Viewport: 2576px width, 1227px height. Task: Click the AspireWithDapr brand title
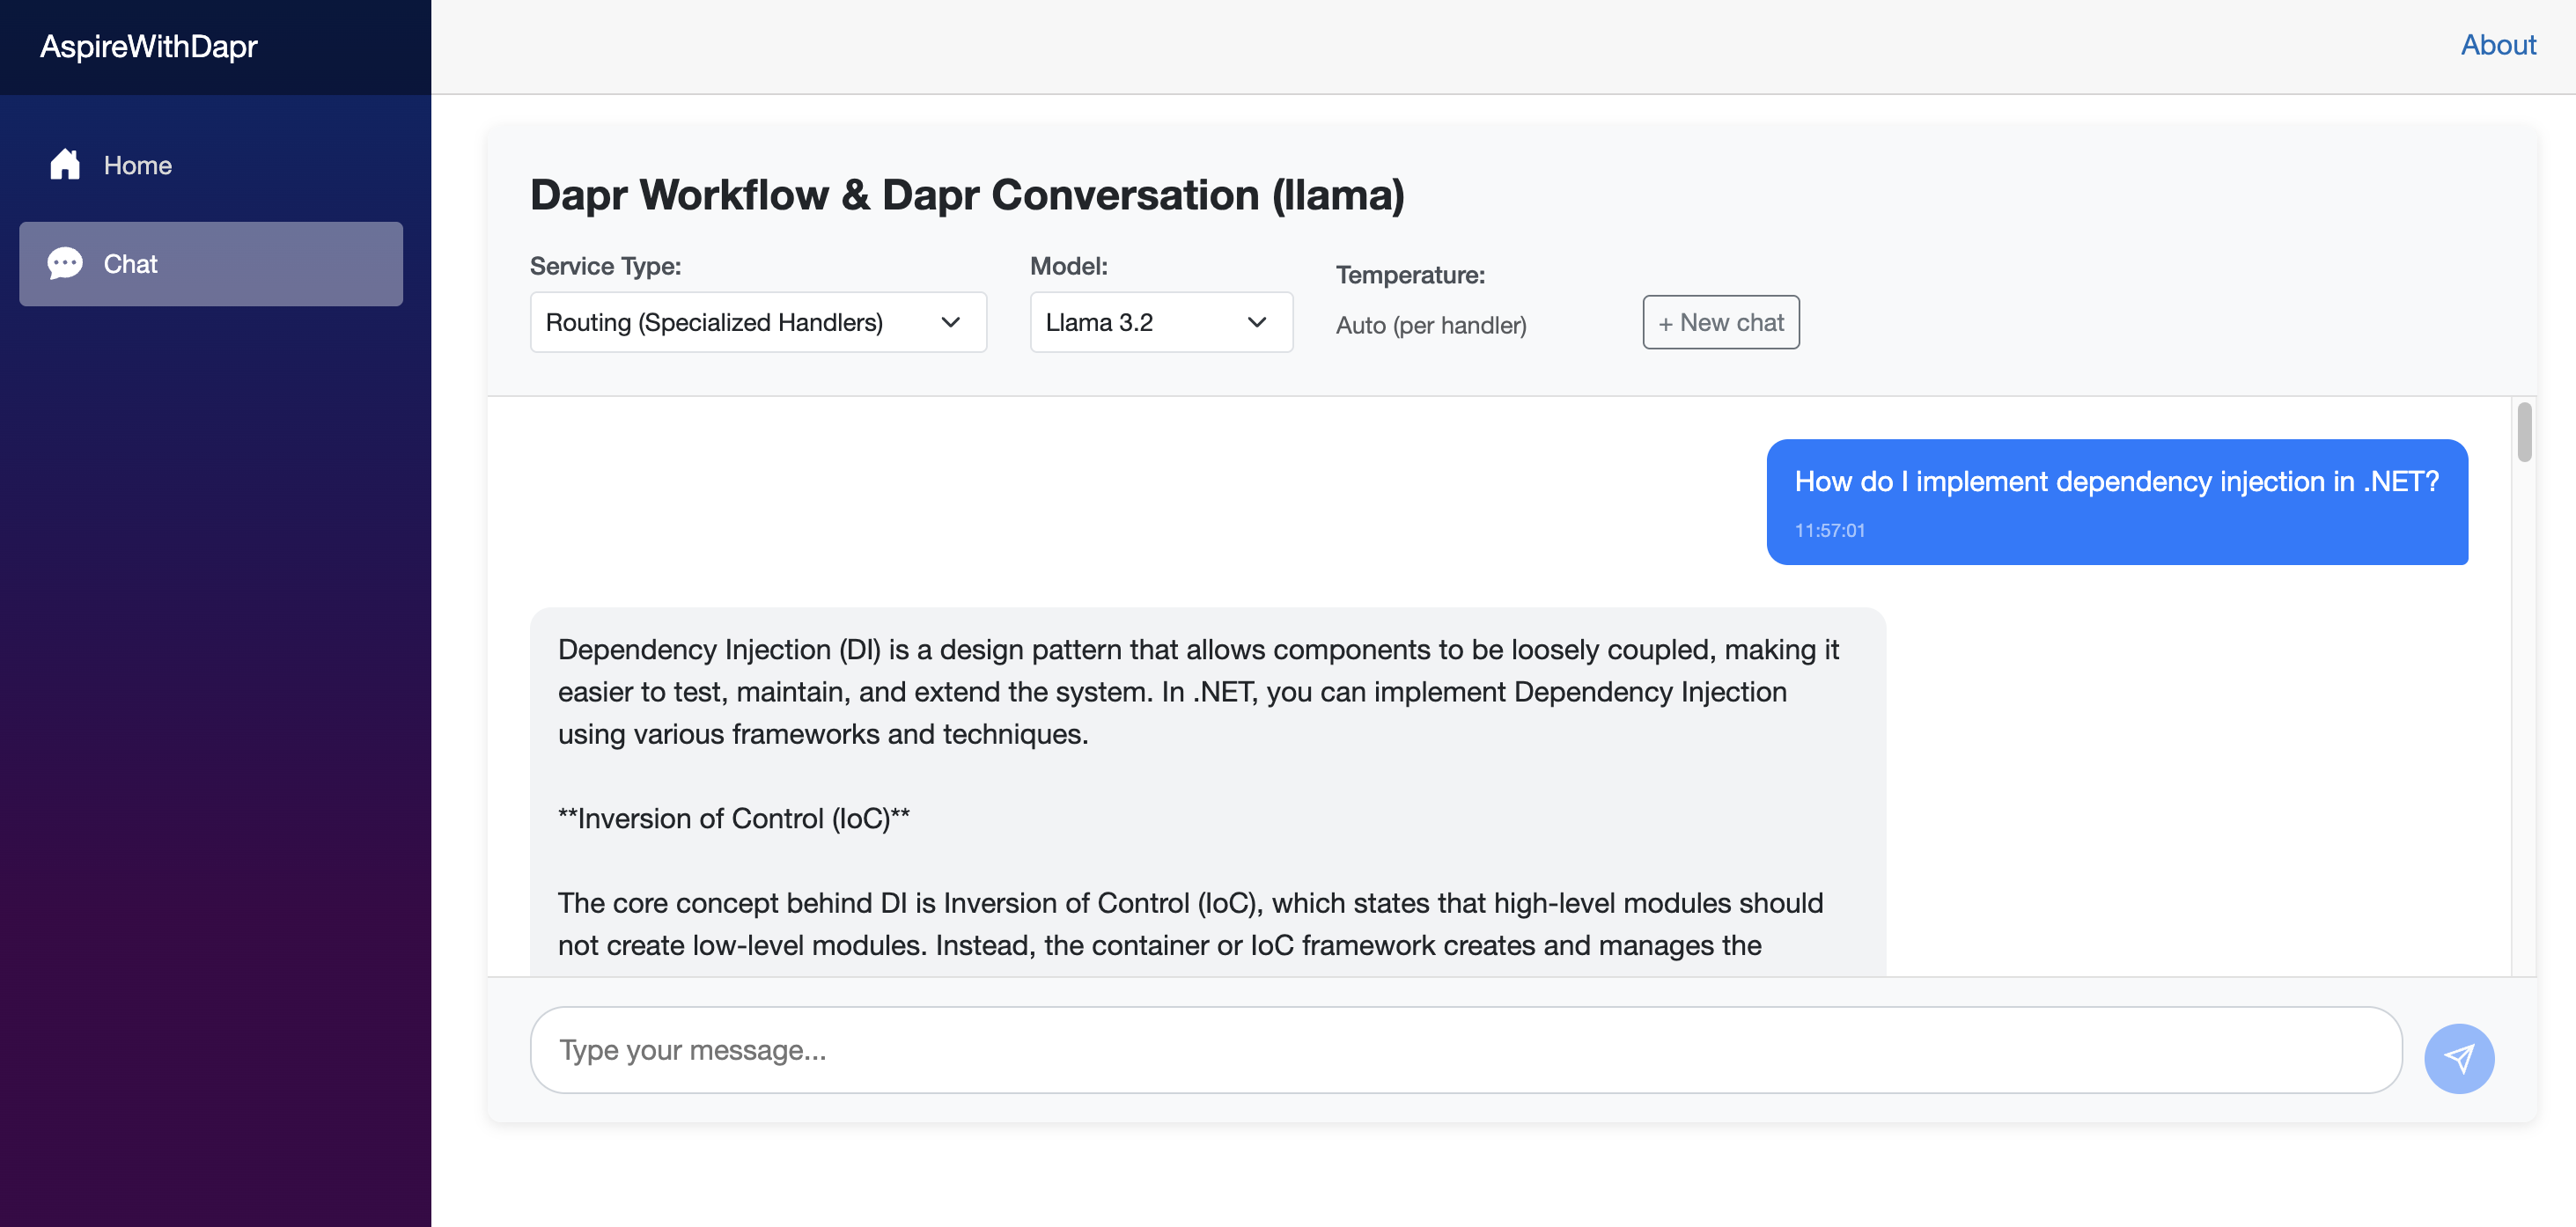(x=148, y=46)
